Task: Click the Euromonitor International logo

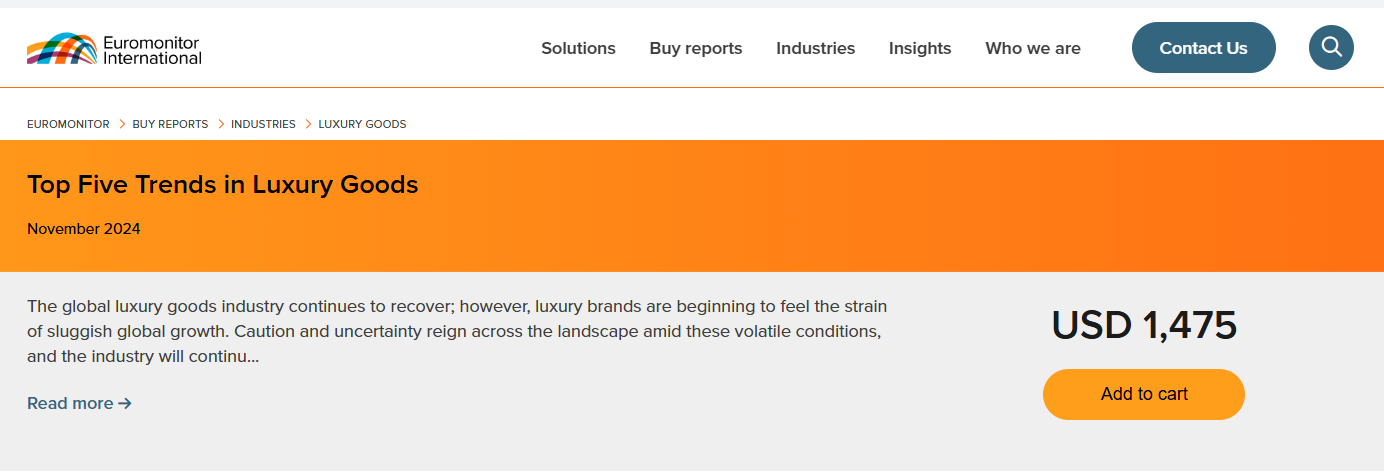Action: pos(114,48)
